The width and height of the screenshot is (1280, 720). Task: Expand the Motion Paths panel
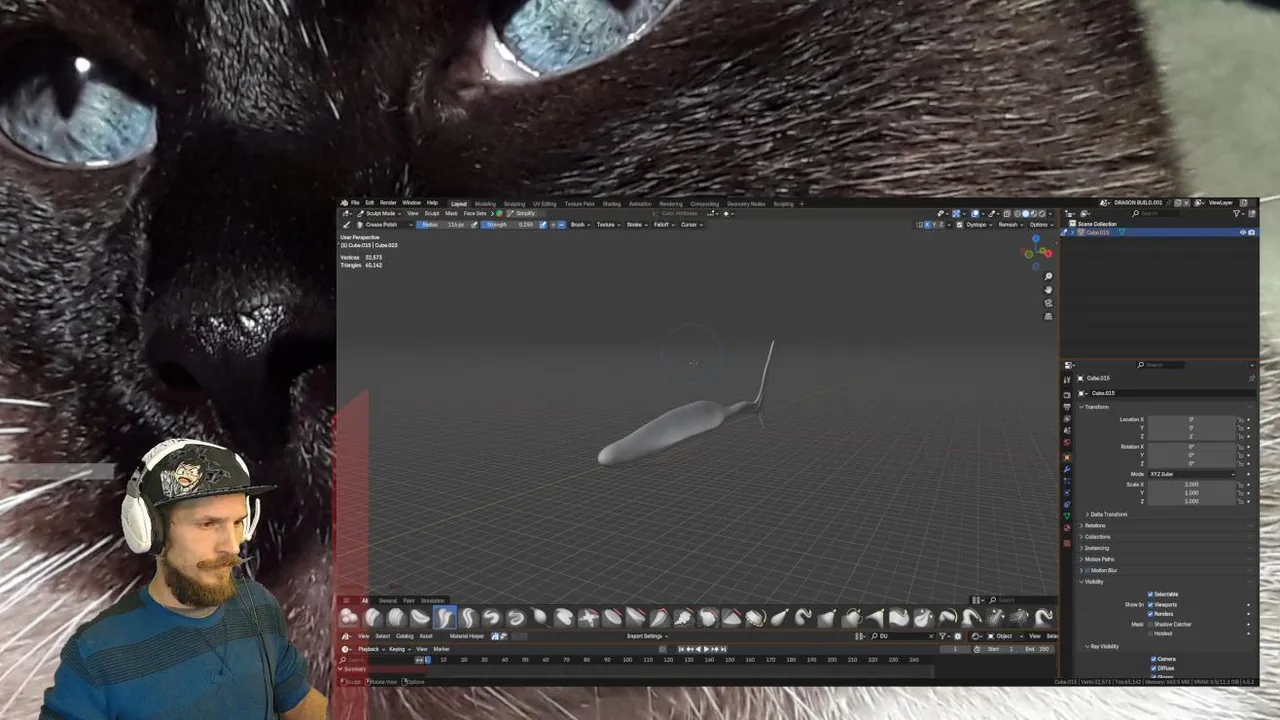[1098, 559]
